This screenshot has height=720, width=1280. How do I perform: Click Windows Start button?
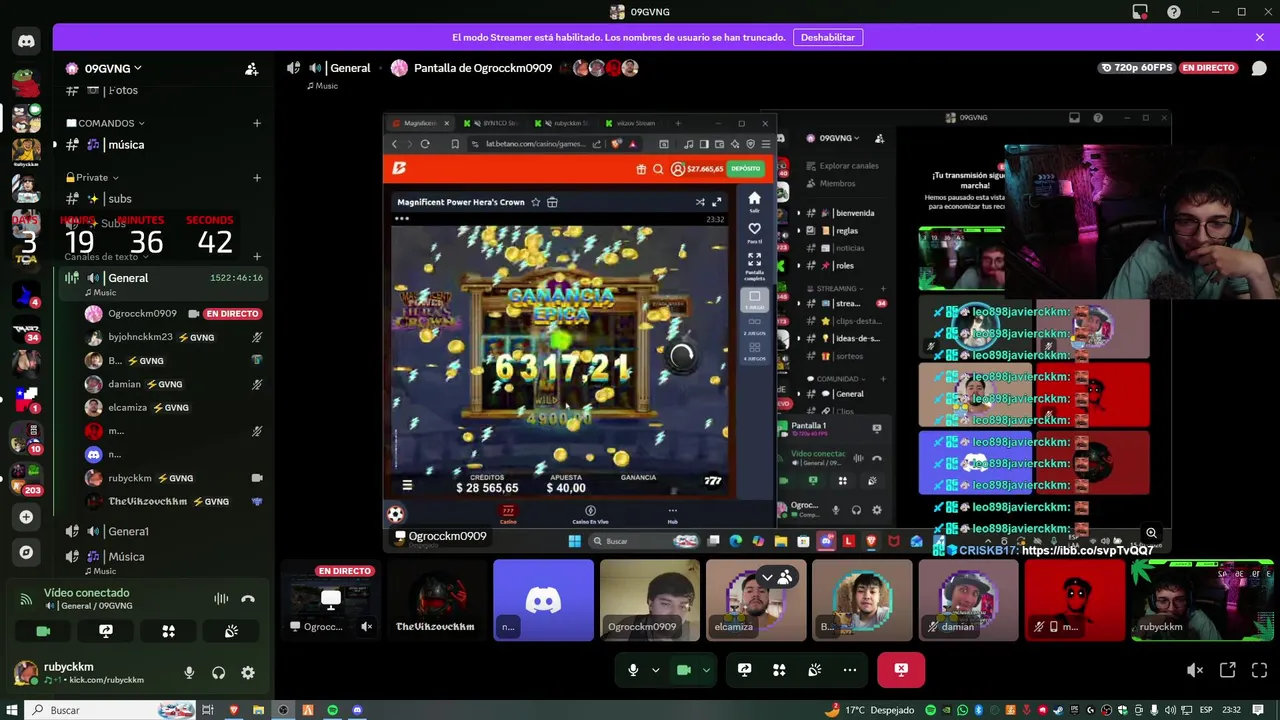(10, 710)
